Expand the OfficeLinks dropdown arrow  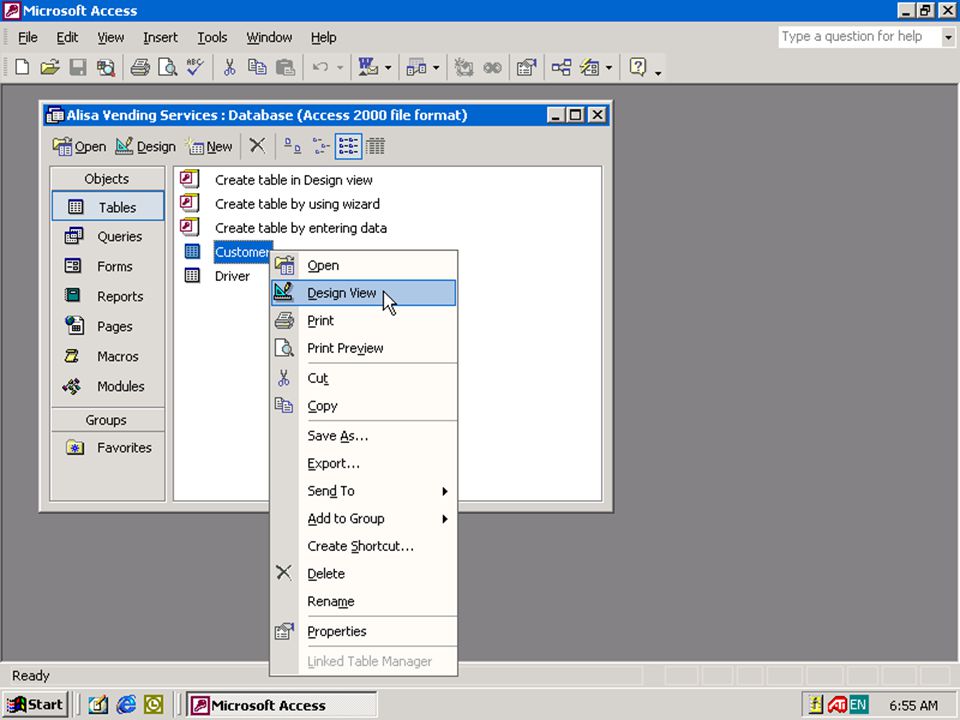388,67
